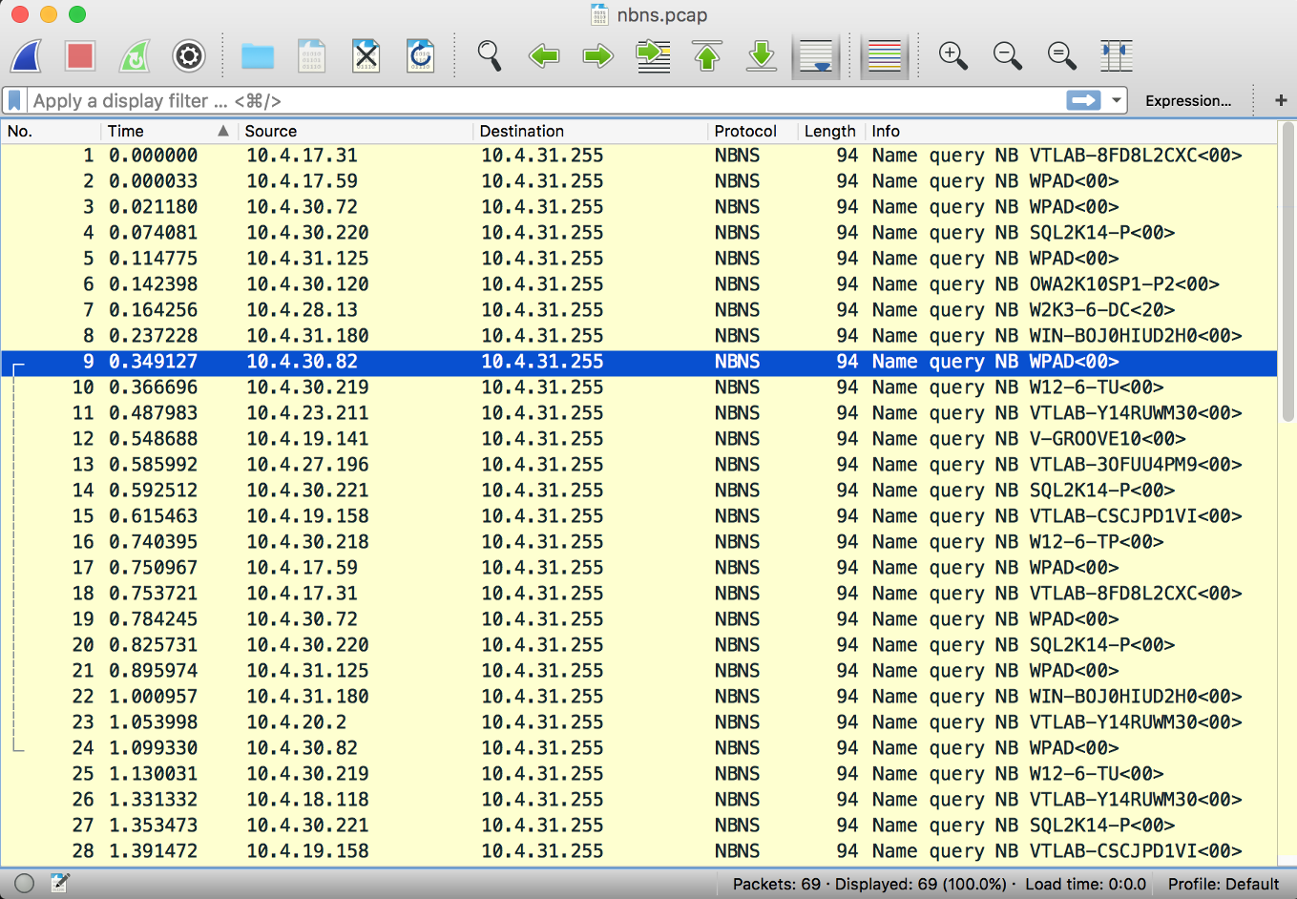Screen dimensions: 1297x899
Task: Select packet 26 from 10.4.18.118
Action: pyautogui.click(x=639, y=800)
